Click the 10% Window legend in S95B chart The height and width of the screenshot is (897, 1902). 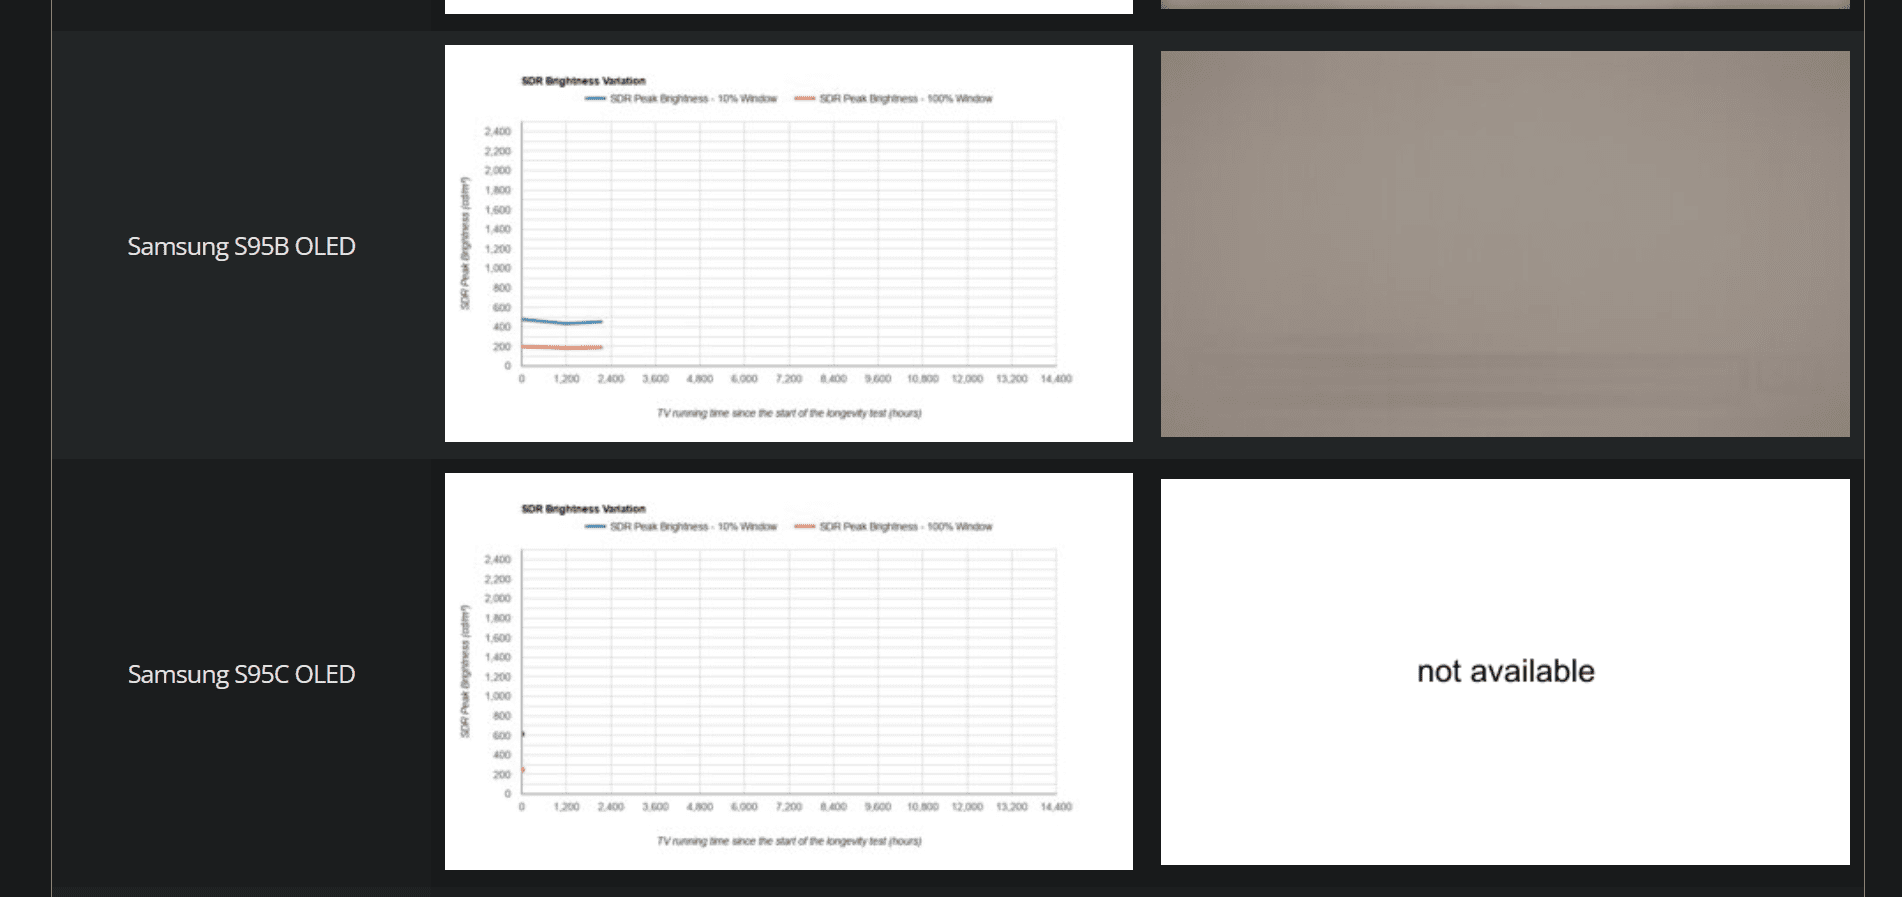[x=681, y=99]
